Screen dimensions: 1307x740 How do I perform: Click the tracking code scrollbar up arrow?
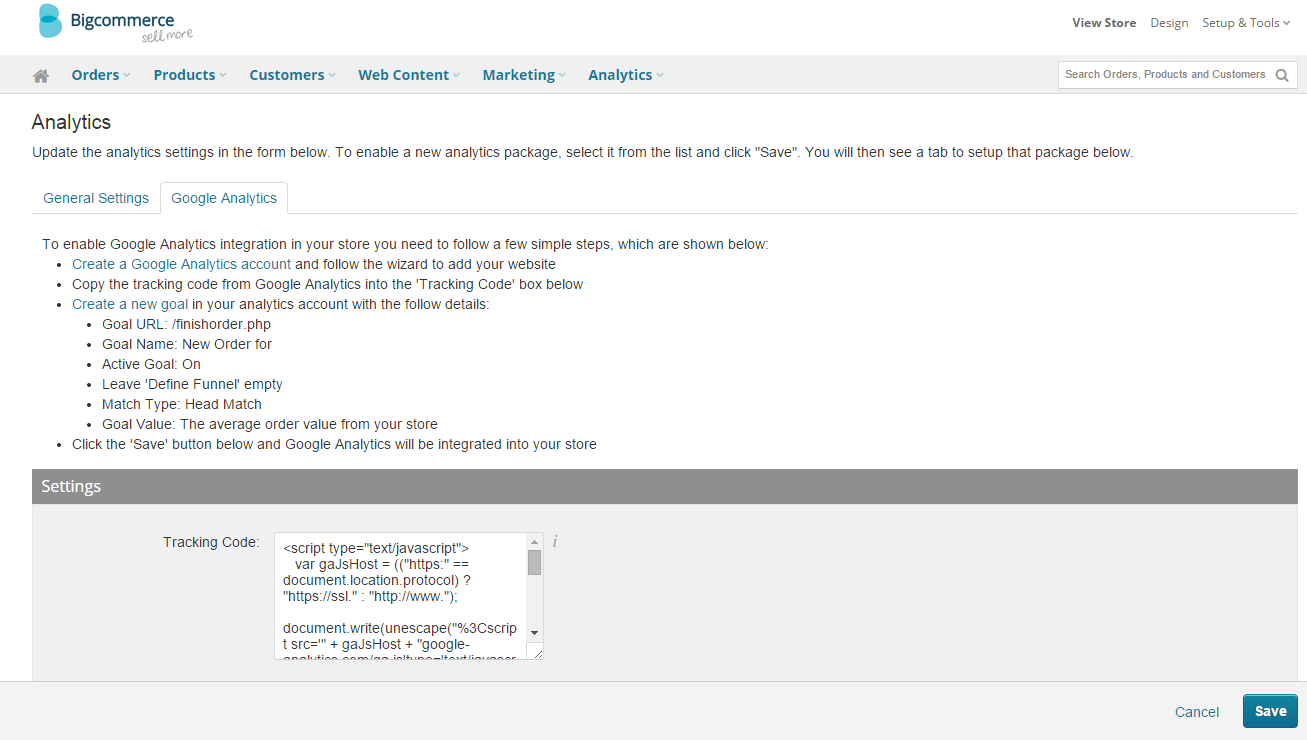tap(534, 541)
